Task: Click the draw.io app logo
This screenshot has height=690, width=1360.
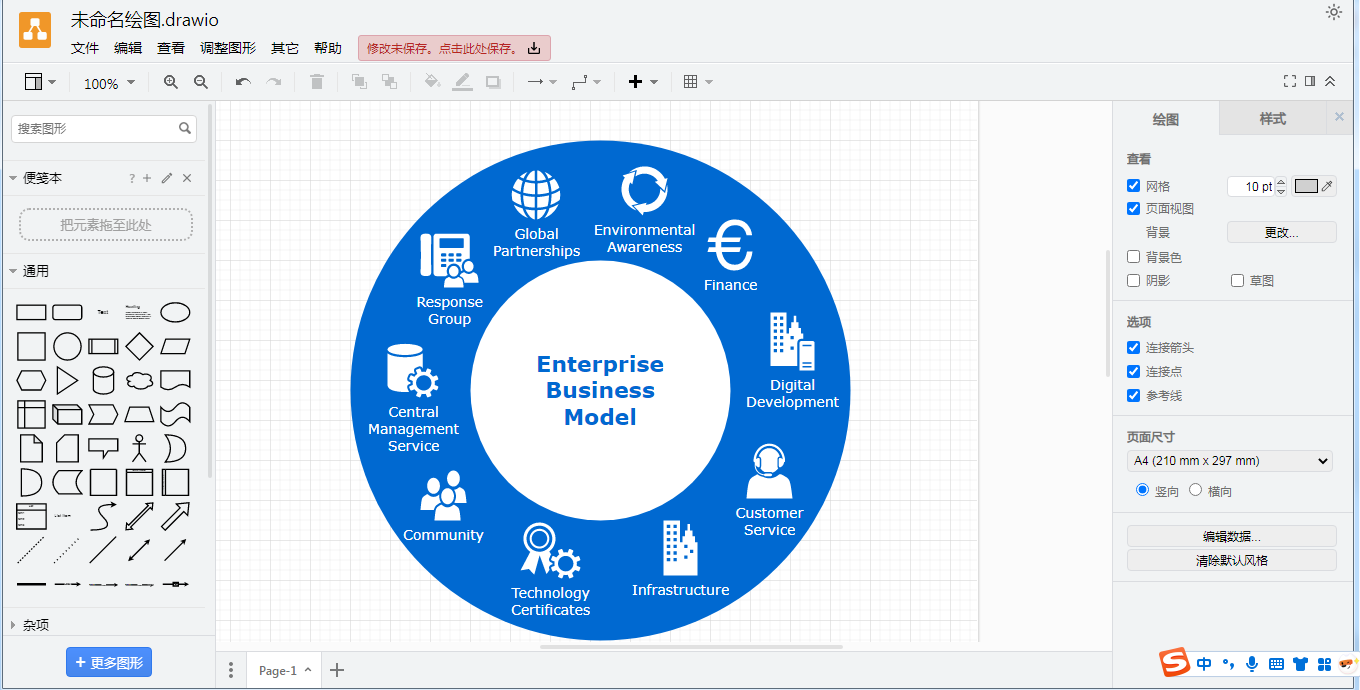Action: pos(35,30)
